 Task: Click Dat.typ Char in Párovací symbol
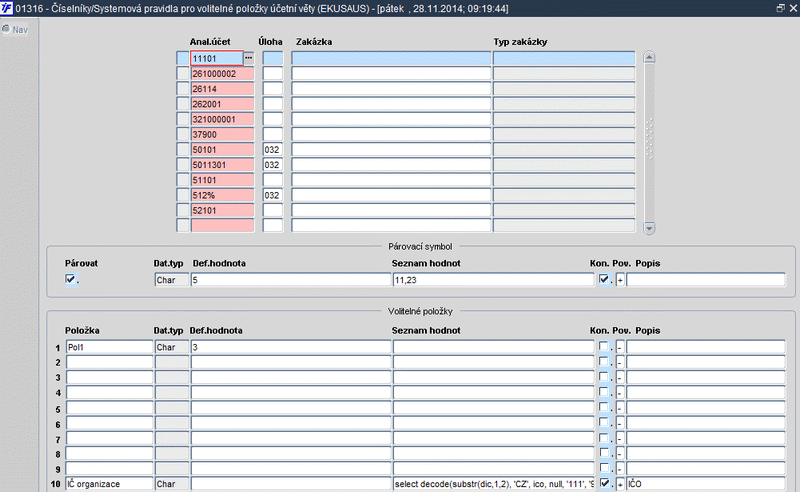coord(171,280)
